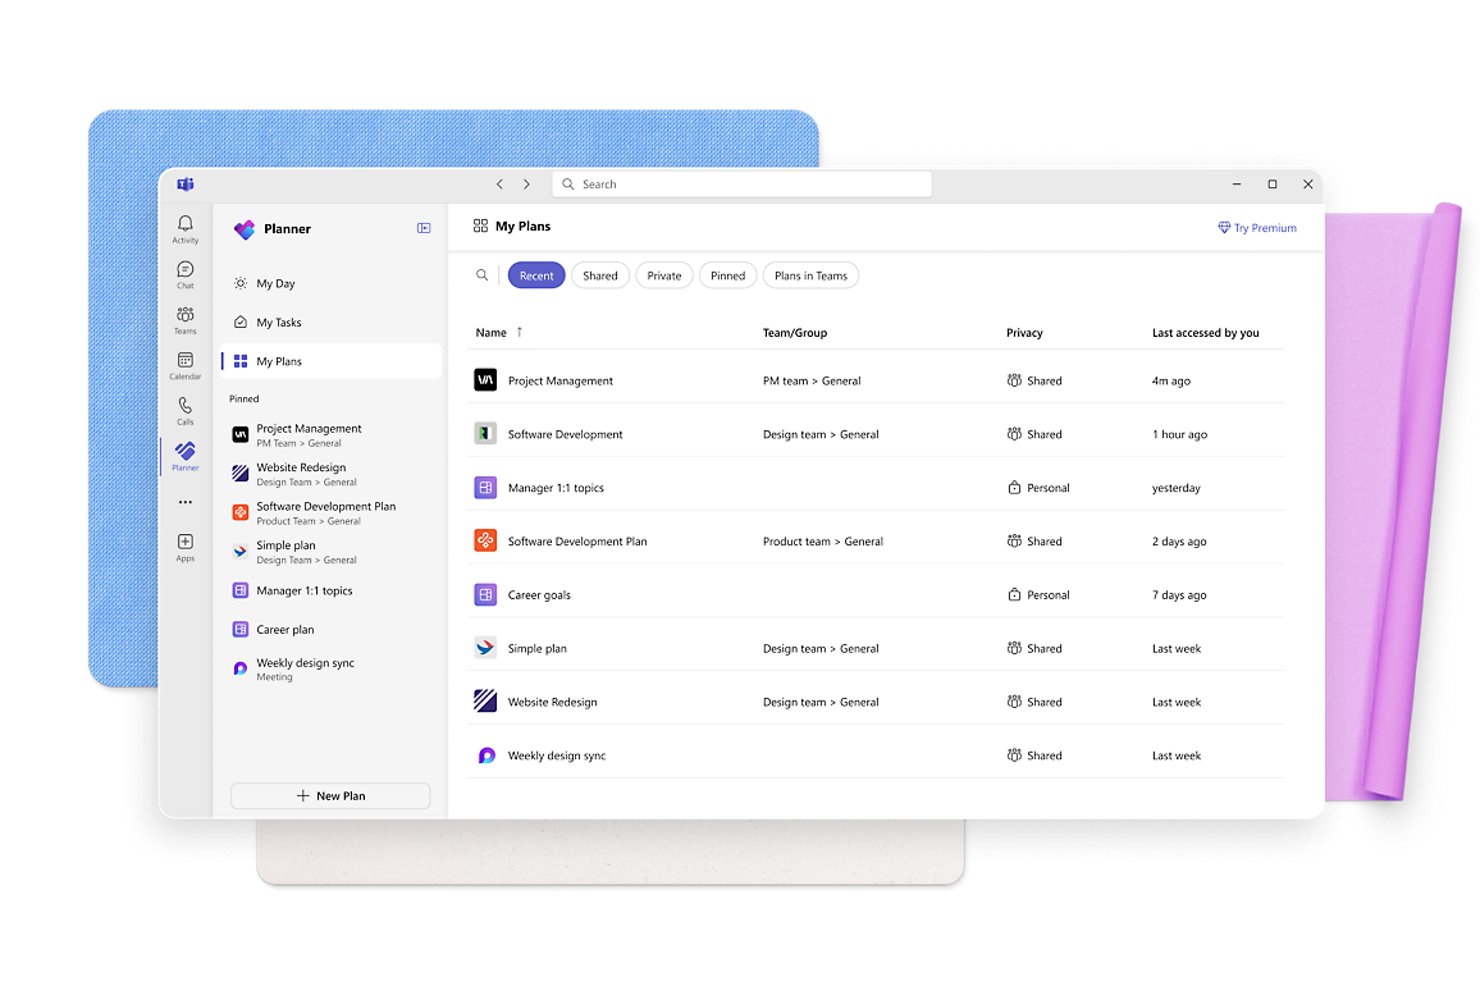Open Project Management in plans table
The height and width of the screenshot is (987, 1480).
coord(560,381)
